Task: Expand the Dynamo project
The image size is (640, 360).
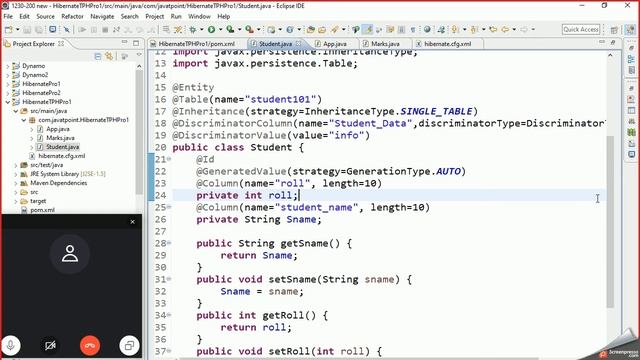Action: coord(7,66)
